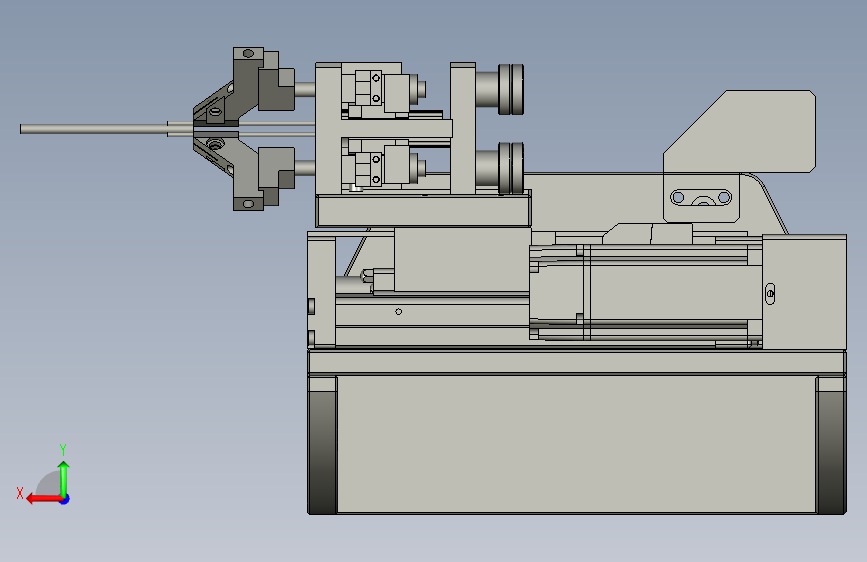The height and width of the screenshot is (562, 867).
Task: Select the lower grooved roller knob
Action: (x=510, y=168)
